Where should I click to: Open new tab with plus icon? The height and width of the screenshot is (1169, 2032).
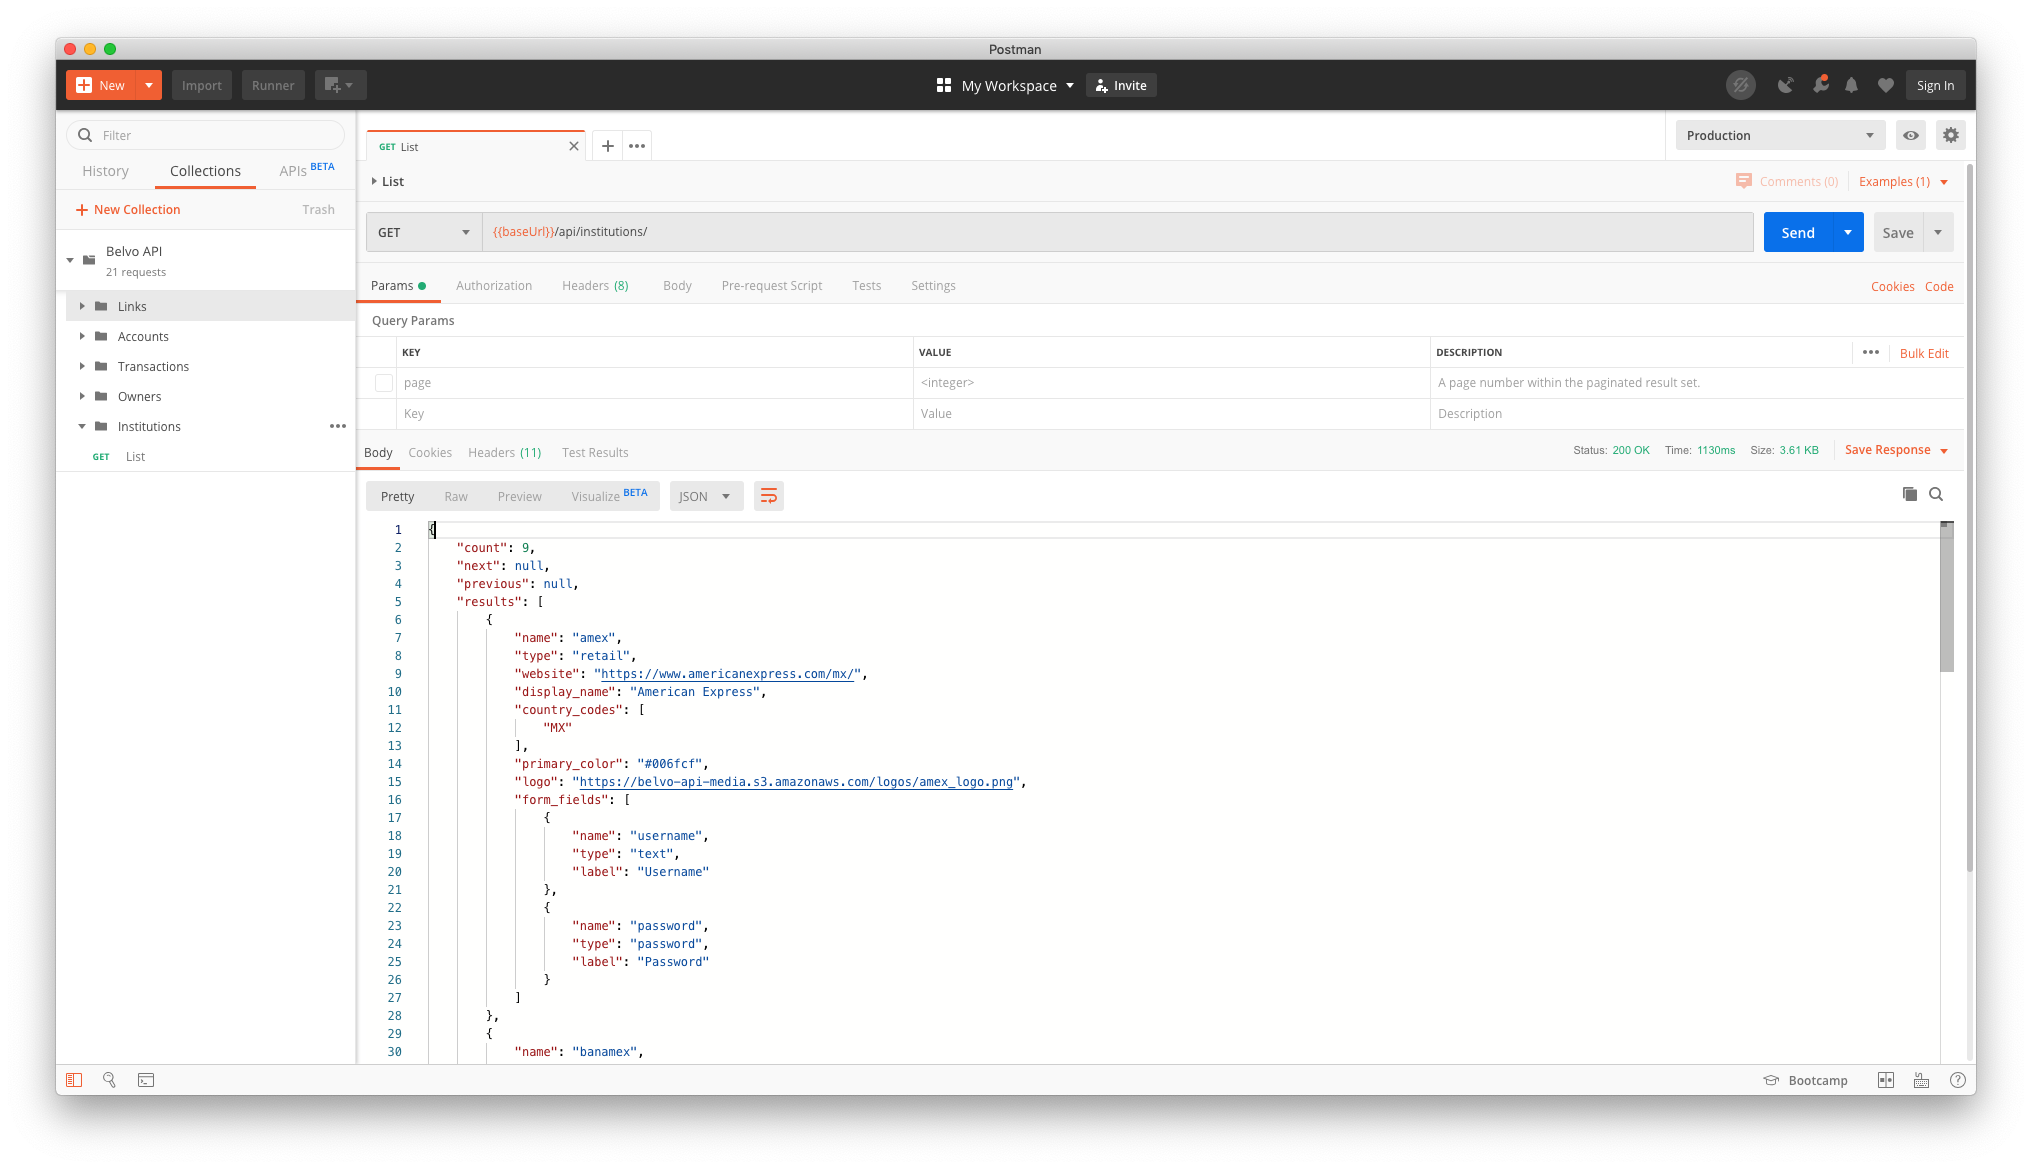point(607,146)
